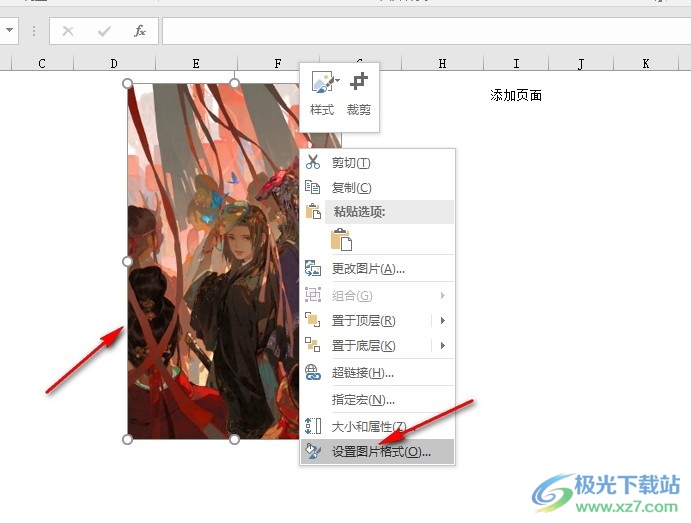Image resolution: width=691 pixels, height=523 pixels.
Task: Select column C header
Action: [42, 63]
